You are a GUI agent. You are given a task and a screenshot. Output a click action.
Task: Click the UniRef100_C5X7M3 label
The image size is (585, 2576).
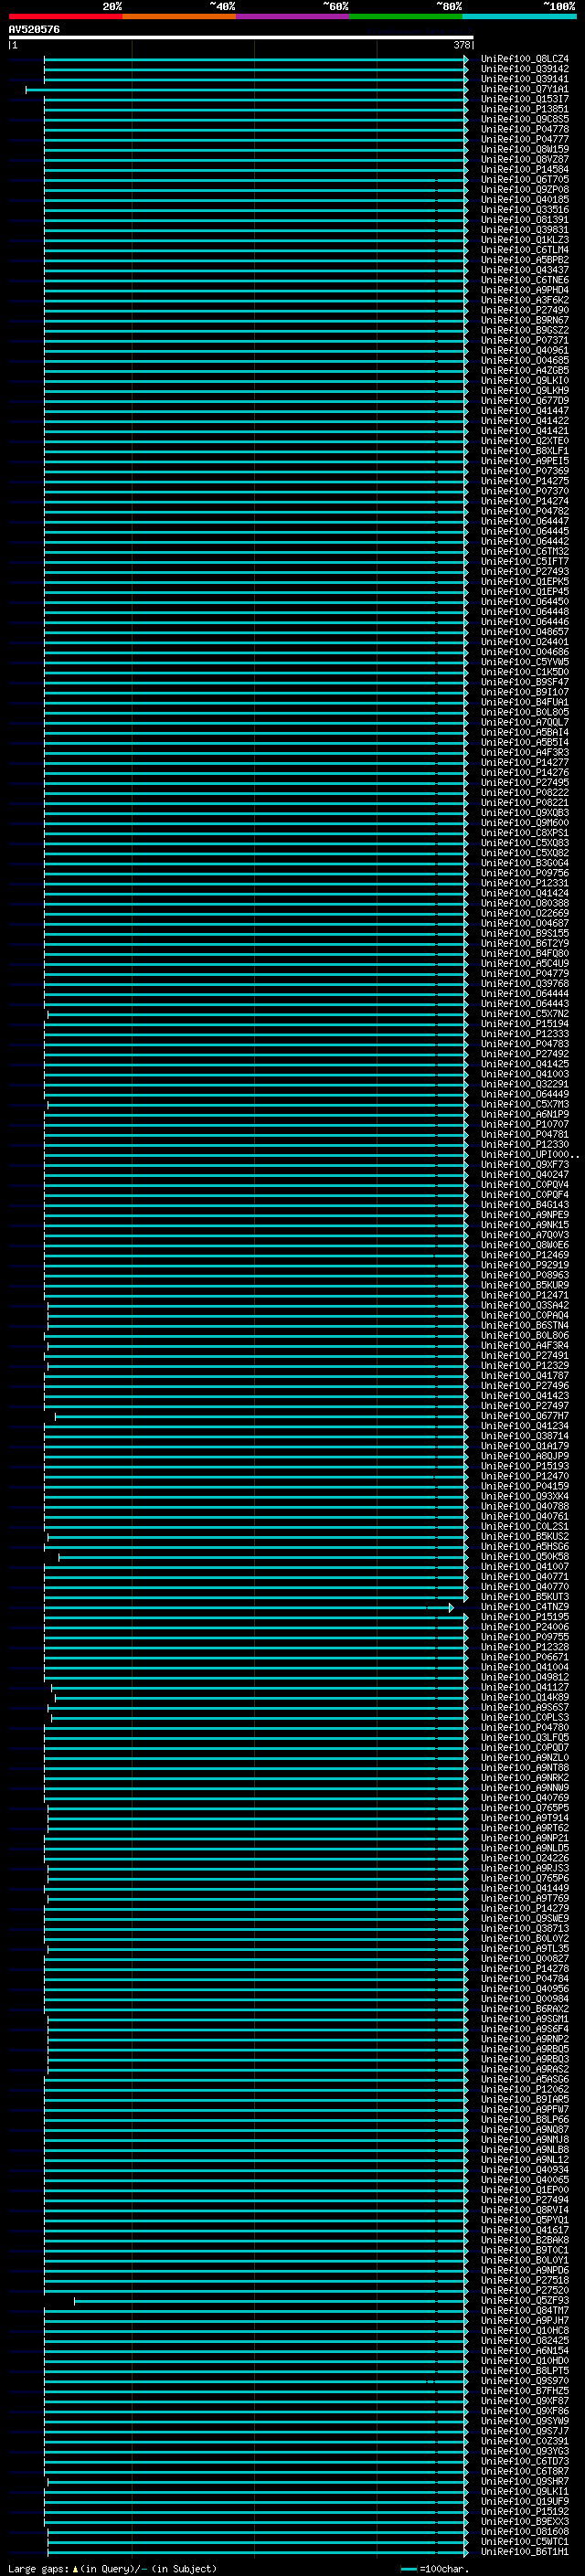point(525,1104)
